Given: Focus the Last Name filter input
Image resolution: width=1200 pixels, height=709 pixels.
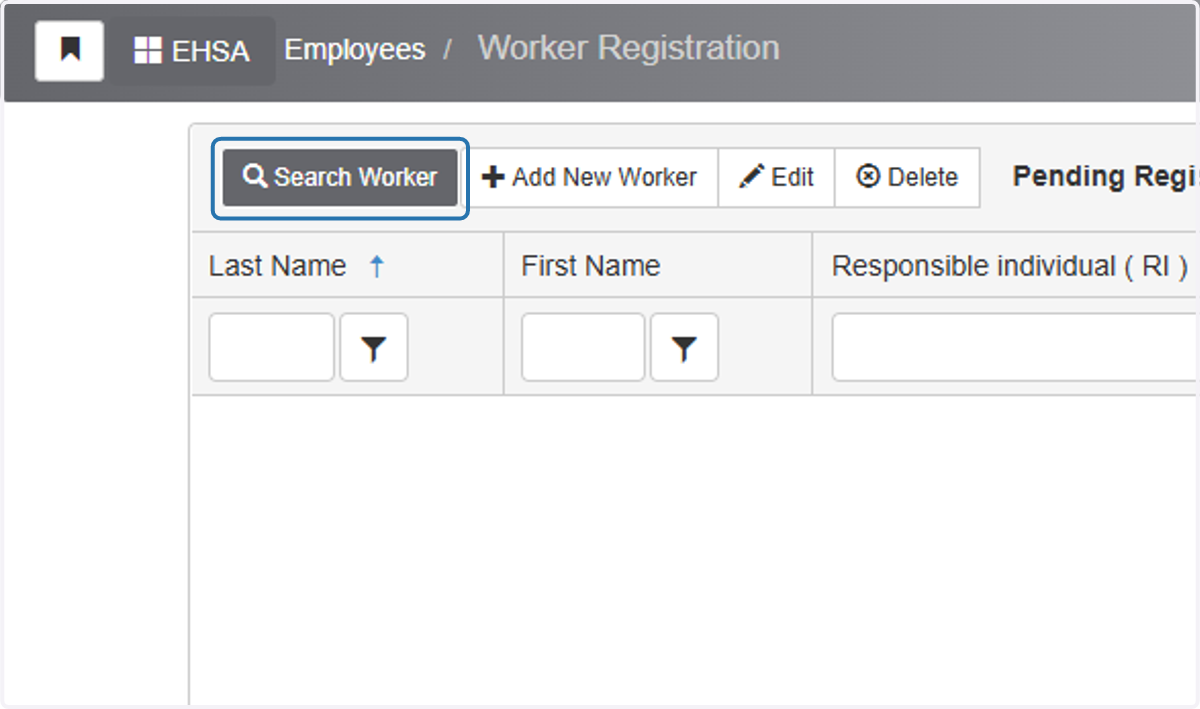Looking at the screenshot, I should tap(272, 347).
